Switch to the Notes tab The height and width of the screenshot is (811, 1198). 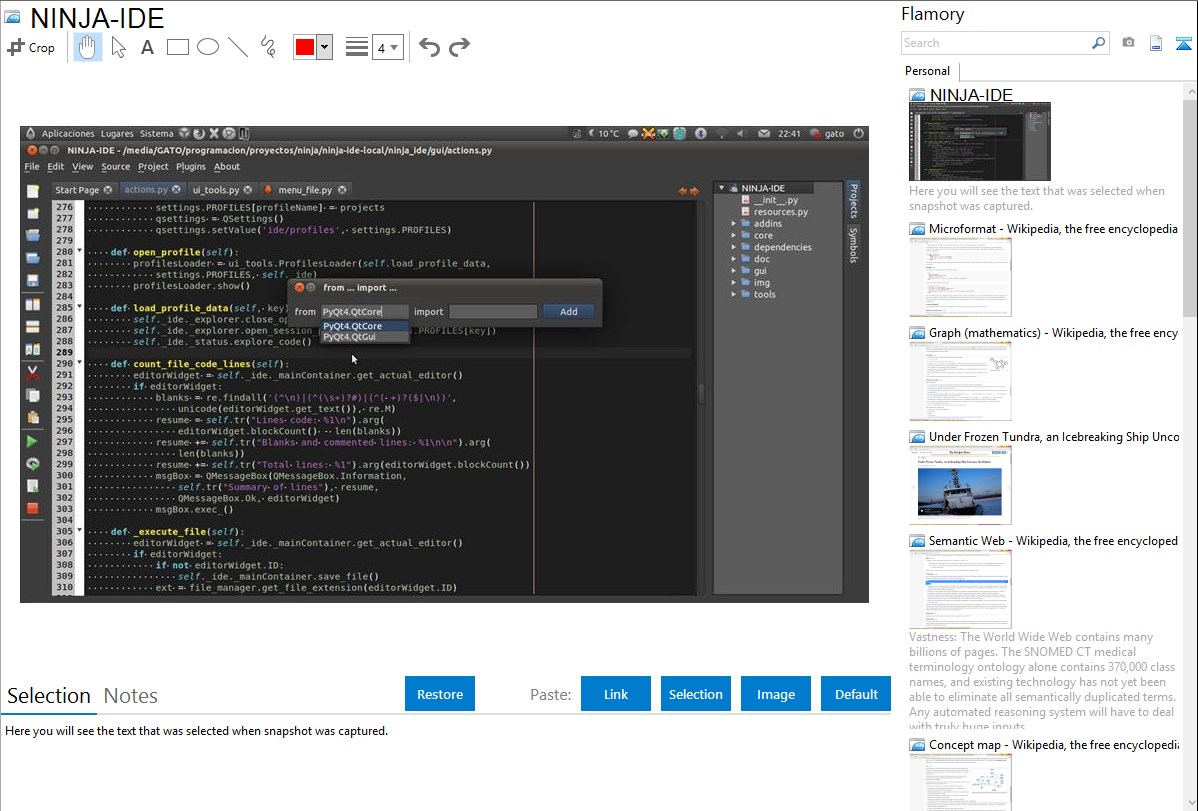tap(131, 696)
